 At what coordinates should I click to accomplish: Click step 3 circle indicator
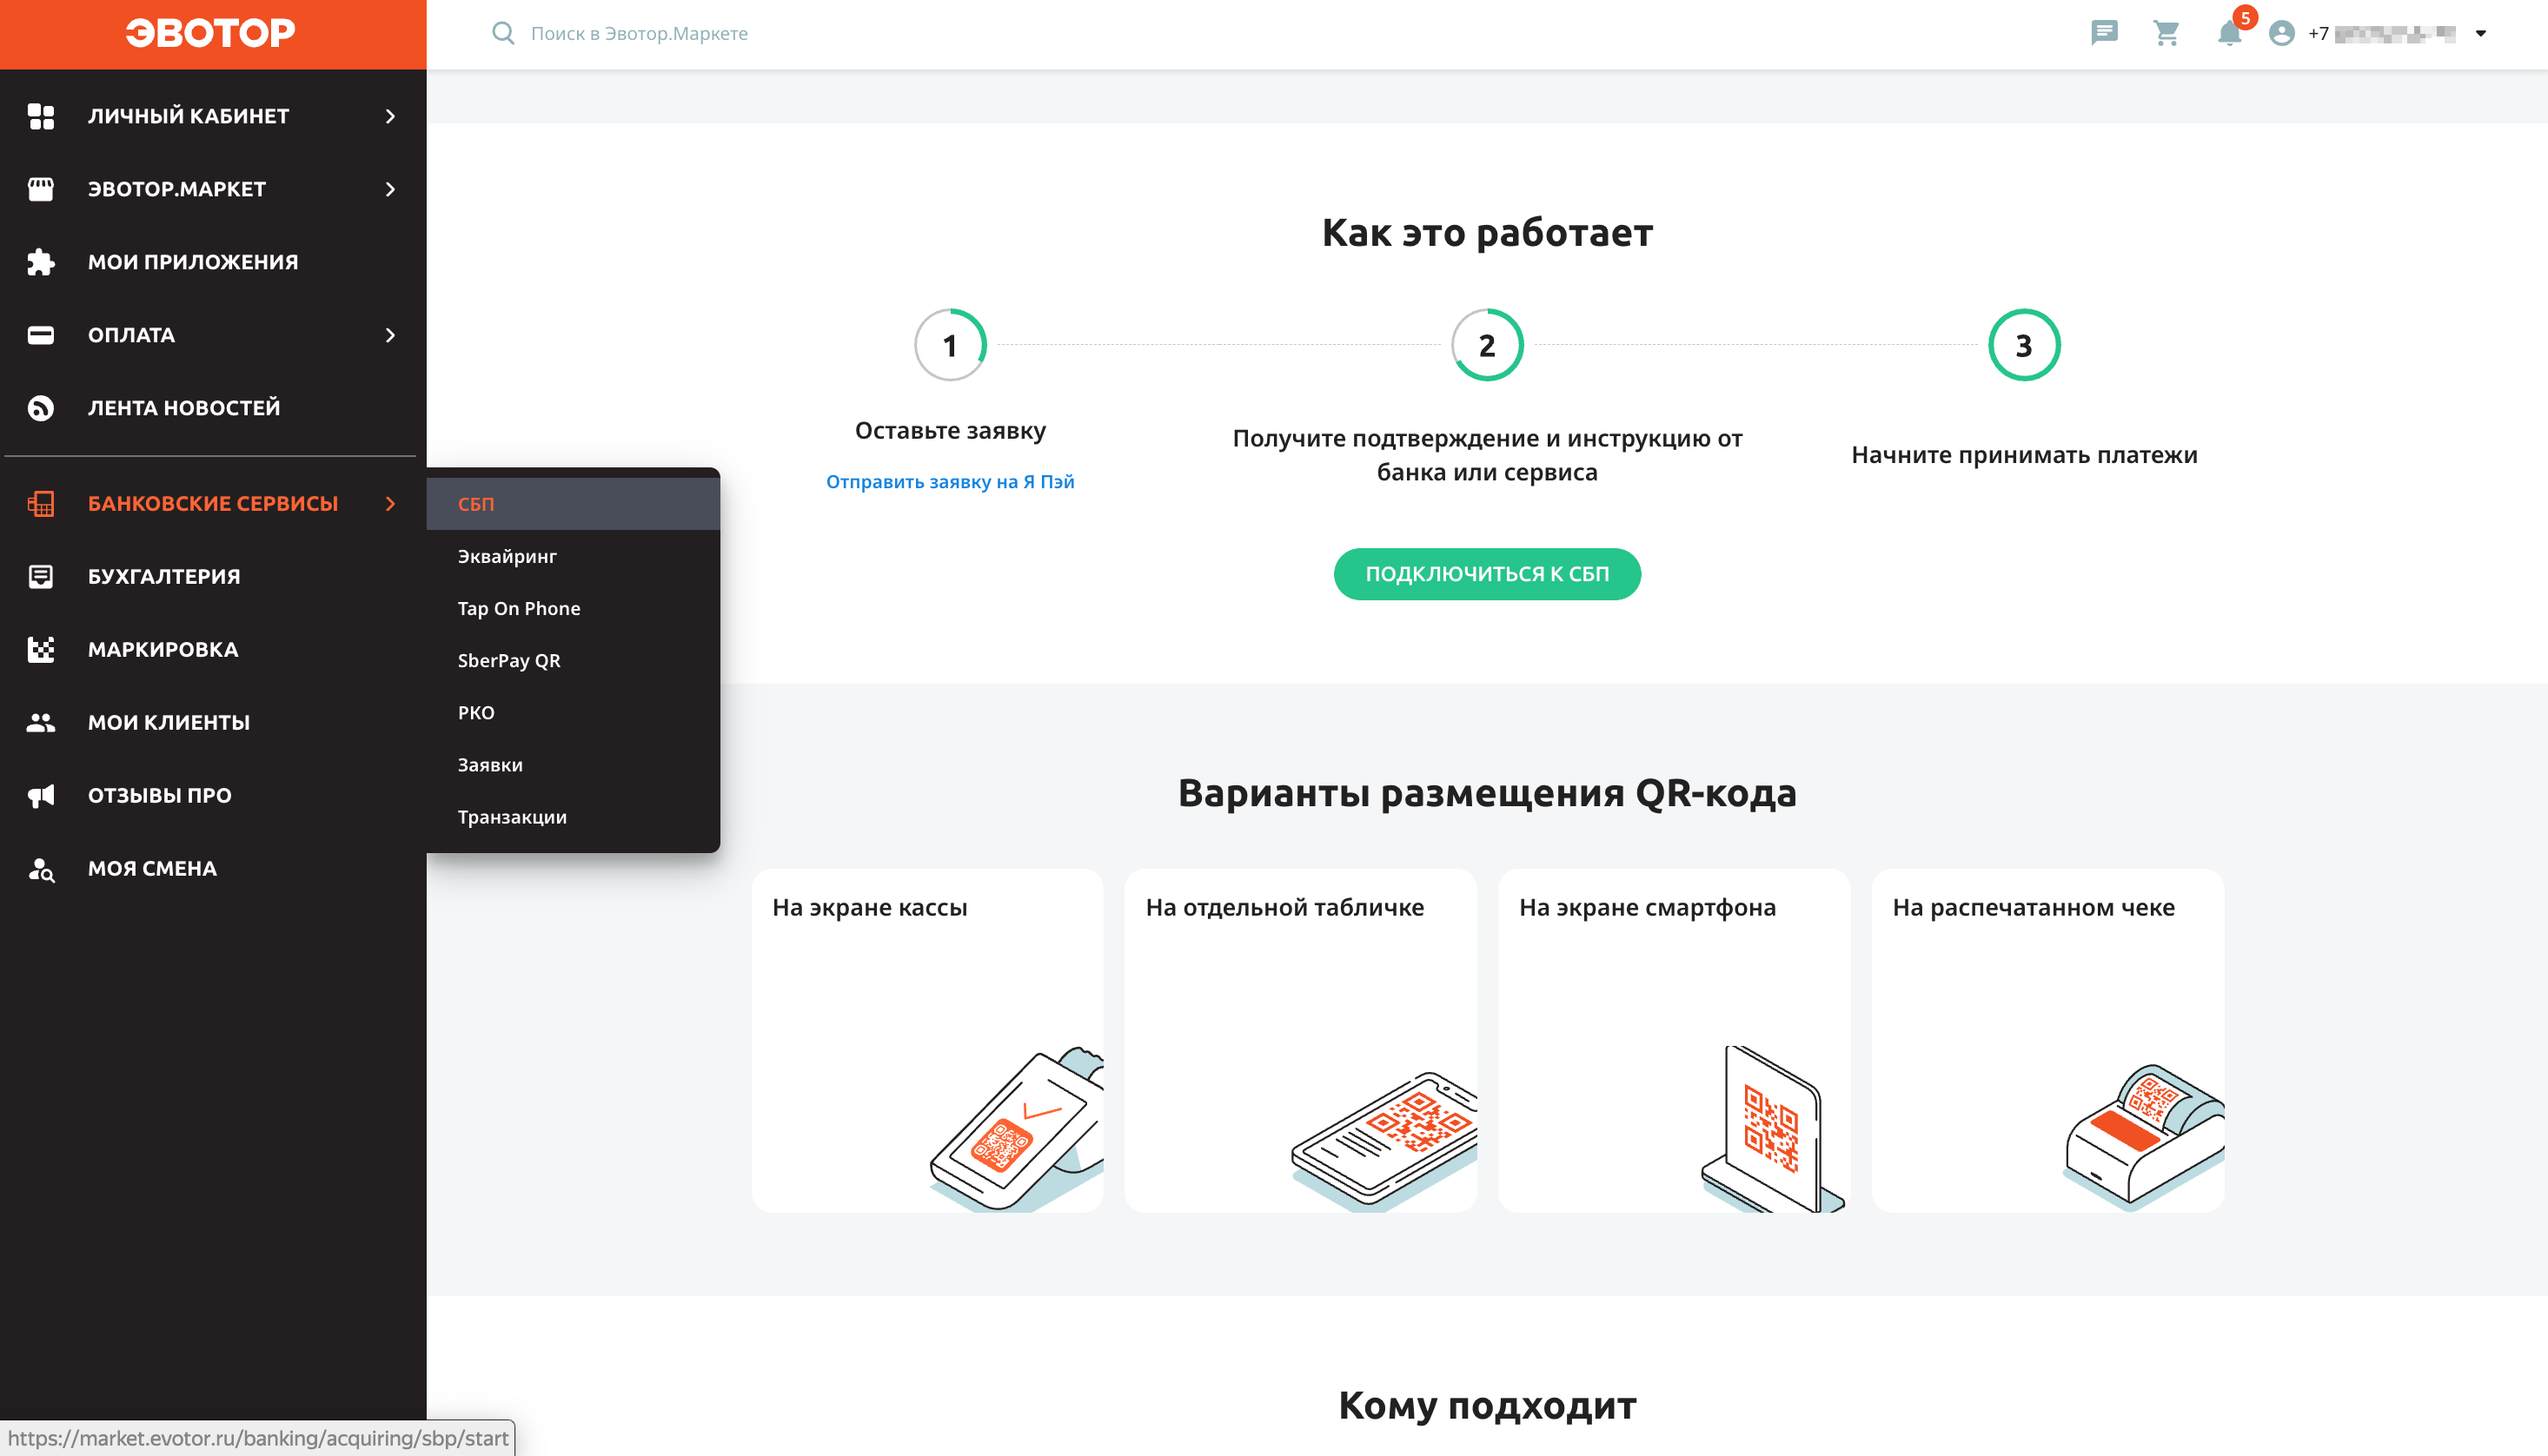coord(2024,345)
